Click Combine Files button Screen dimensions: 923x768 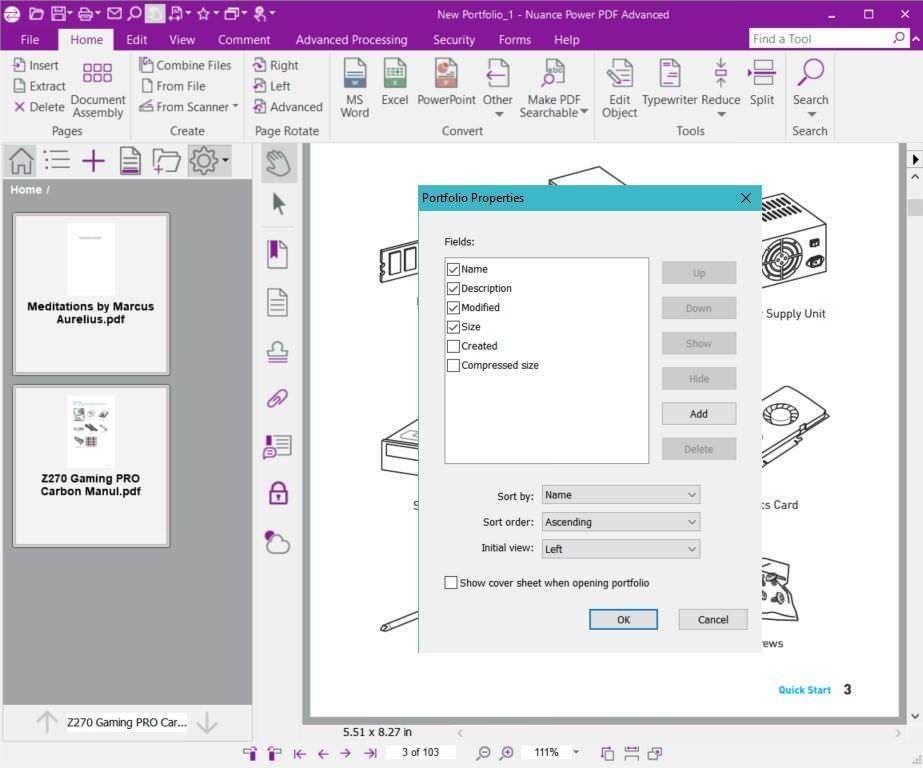click(x=185, y=65)
